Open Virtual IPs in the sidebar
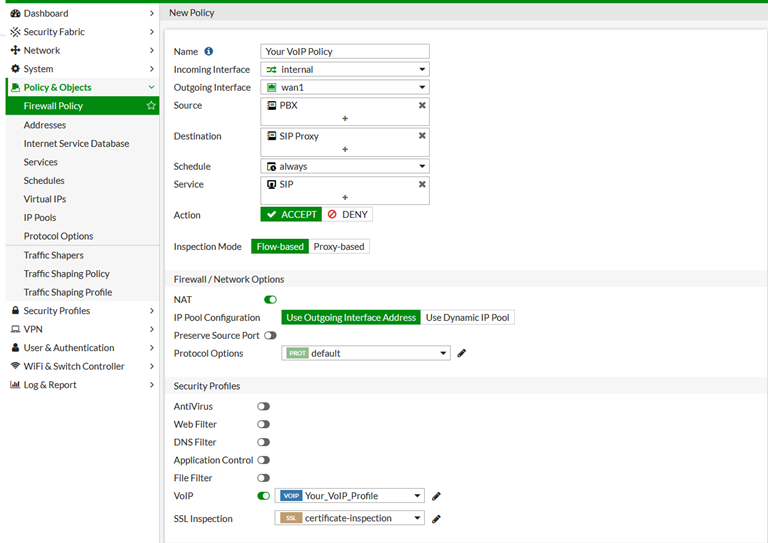Screen dimensions: 768x543 pyautogui.click(x=45, y=199)
